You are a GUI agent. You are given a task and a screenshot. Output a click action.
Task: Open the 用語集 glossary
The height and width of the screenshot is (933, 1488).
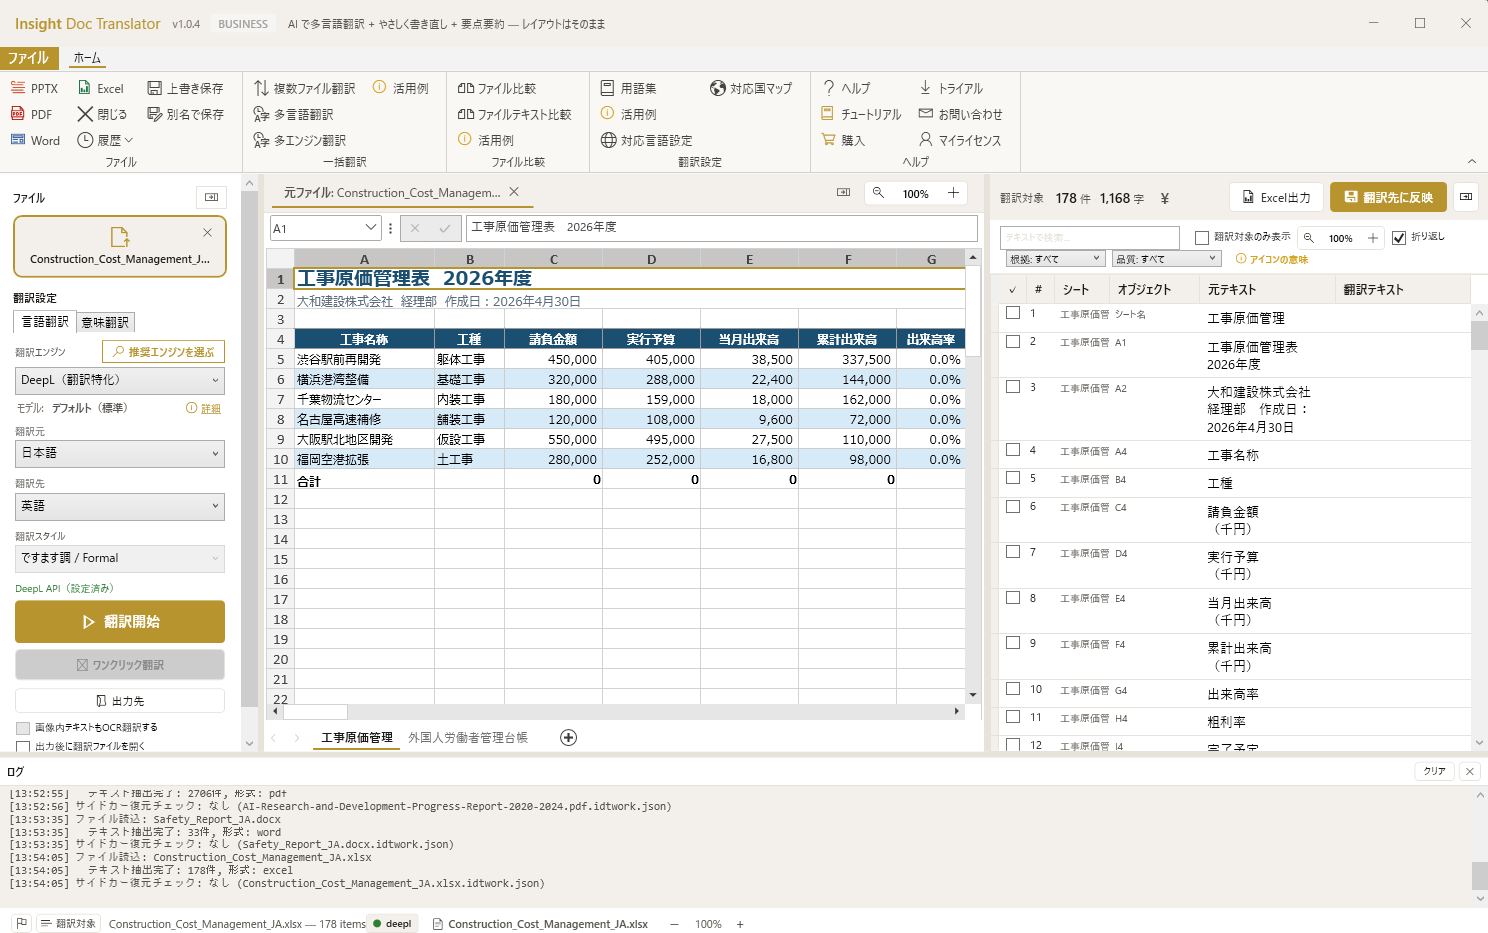pyautogui.click(x=628, y=88)
